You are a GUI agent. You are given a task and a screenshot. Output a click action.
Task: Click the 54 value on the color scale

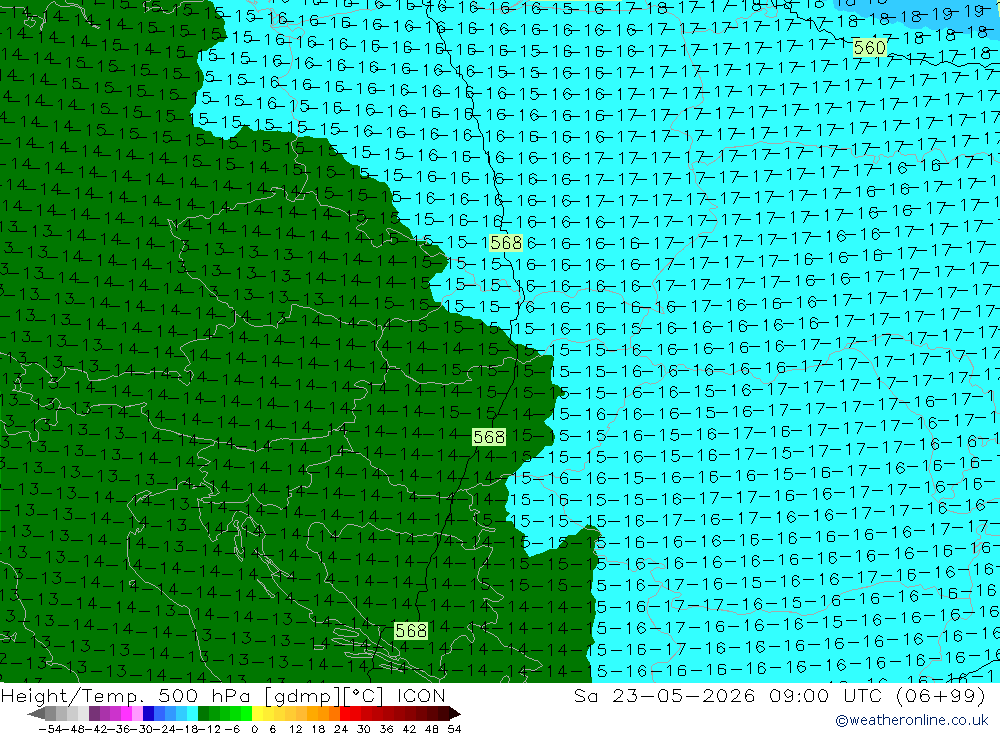coord(454,729)
